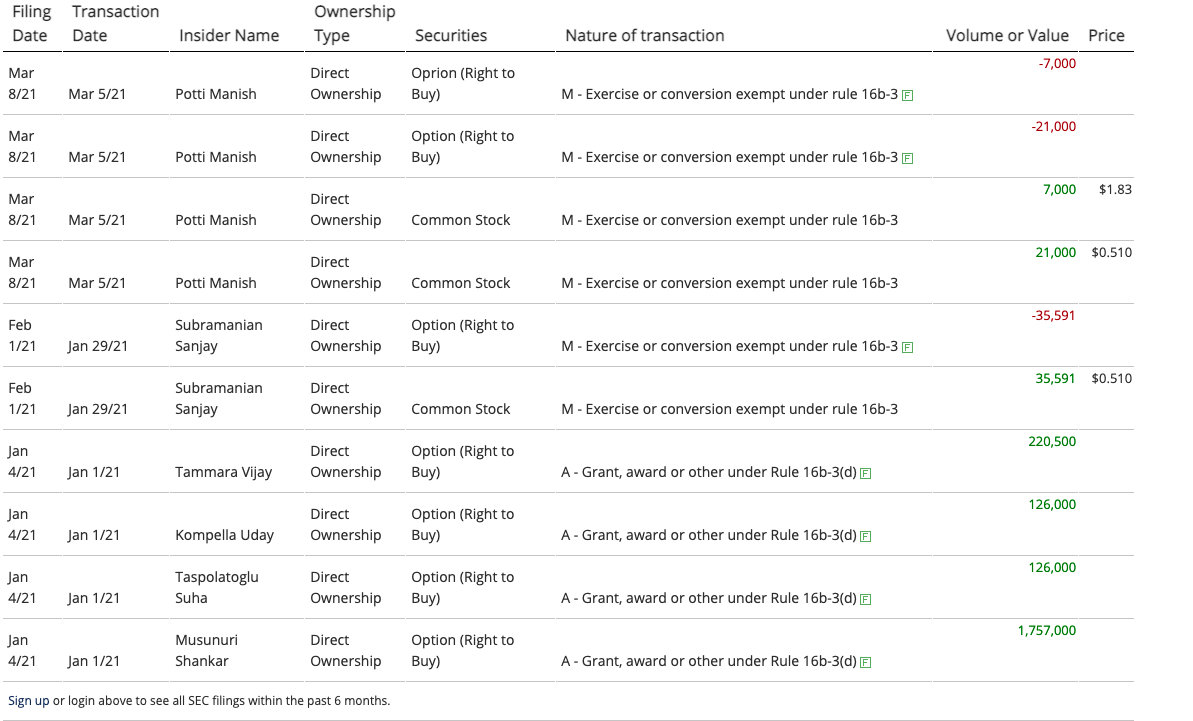The width and height of the screenshot is (1193, 721).
Task: Click the Insider Name column header
Action: pyautogui.click(x=229, y=36)
